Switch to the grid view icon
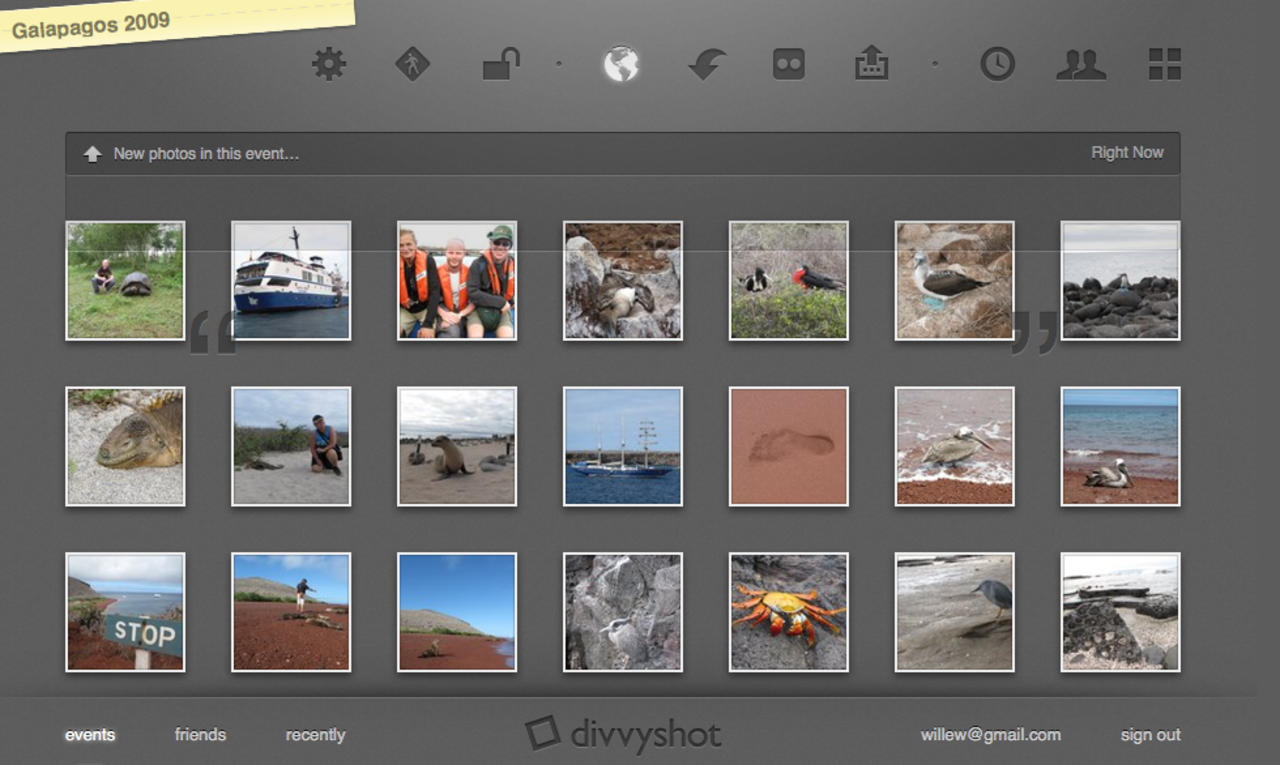The width and height of the screenshot is (1280, 765). pos(1164,65)
